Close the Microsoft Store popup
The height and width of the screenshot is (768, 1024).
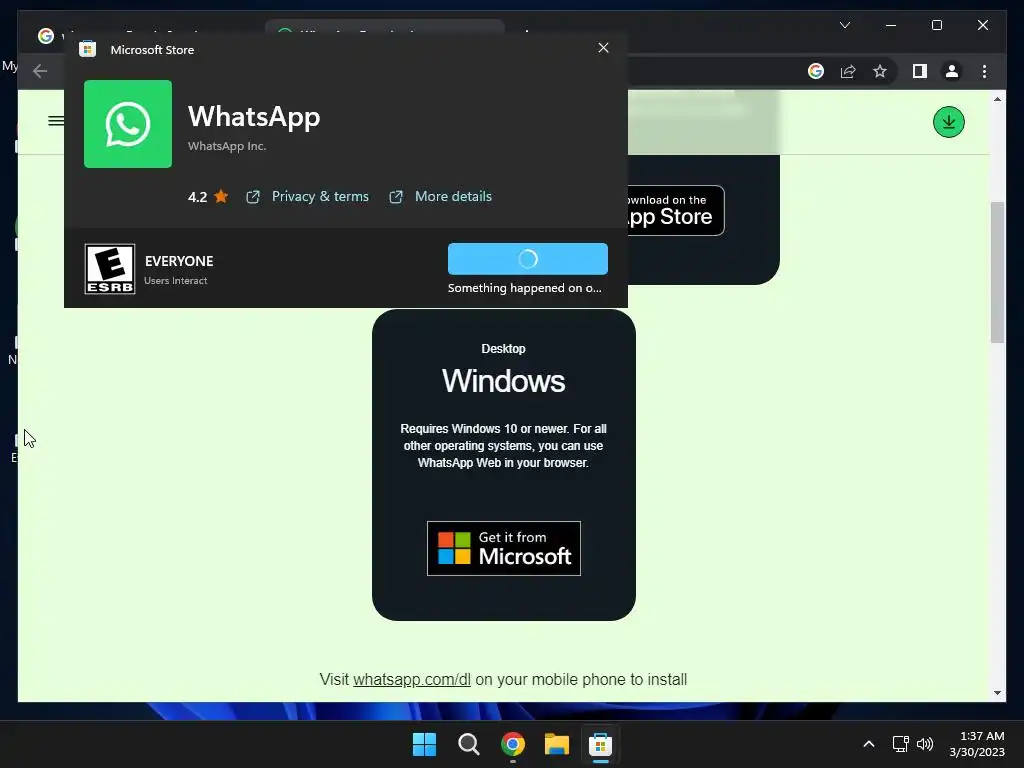[x=603, y=48]
